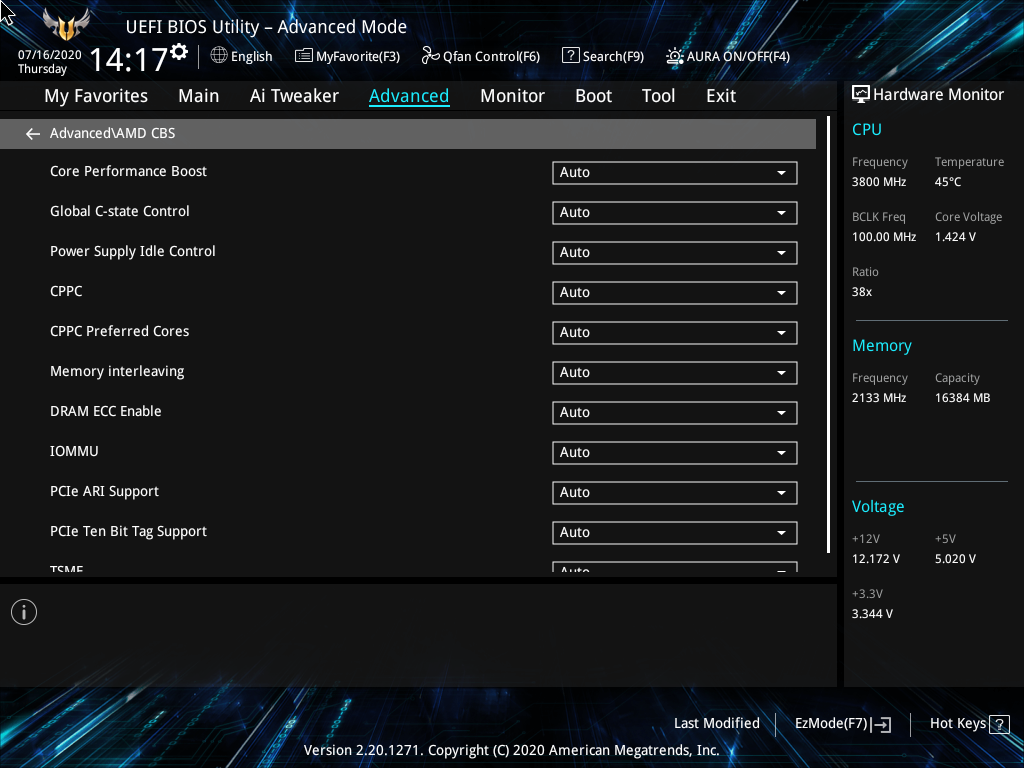Click the info icon in the help area
Image resolution: width=1024 pixels, height=768 pixels.
(24, 612)
